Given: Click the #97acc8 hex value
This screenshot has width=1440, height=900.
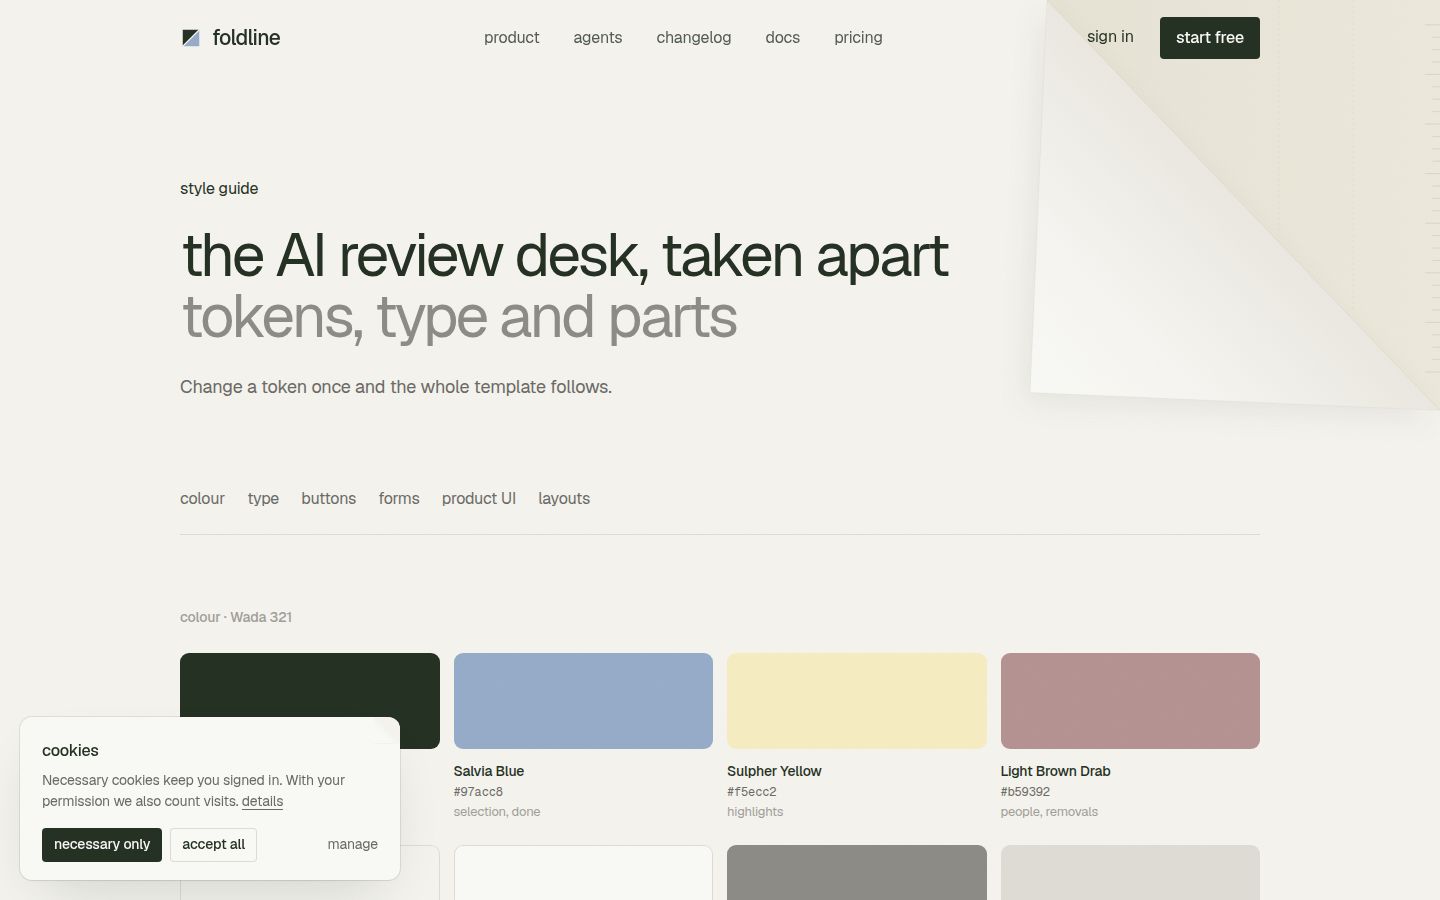Looking at the screenshot, I should (x=478, y=792).
